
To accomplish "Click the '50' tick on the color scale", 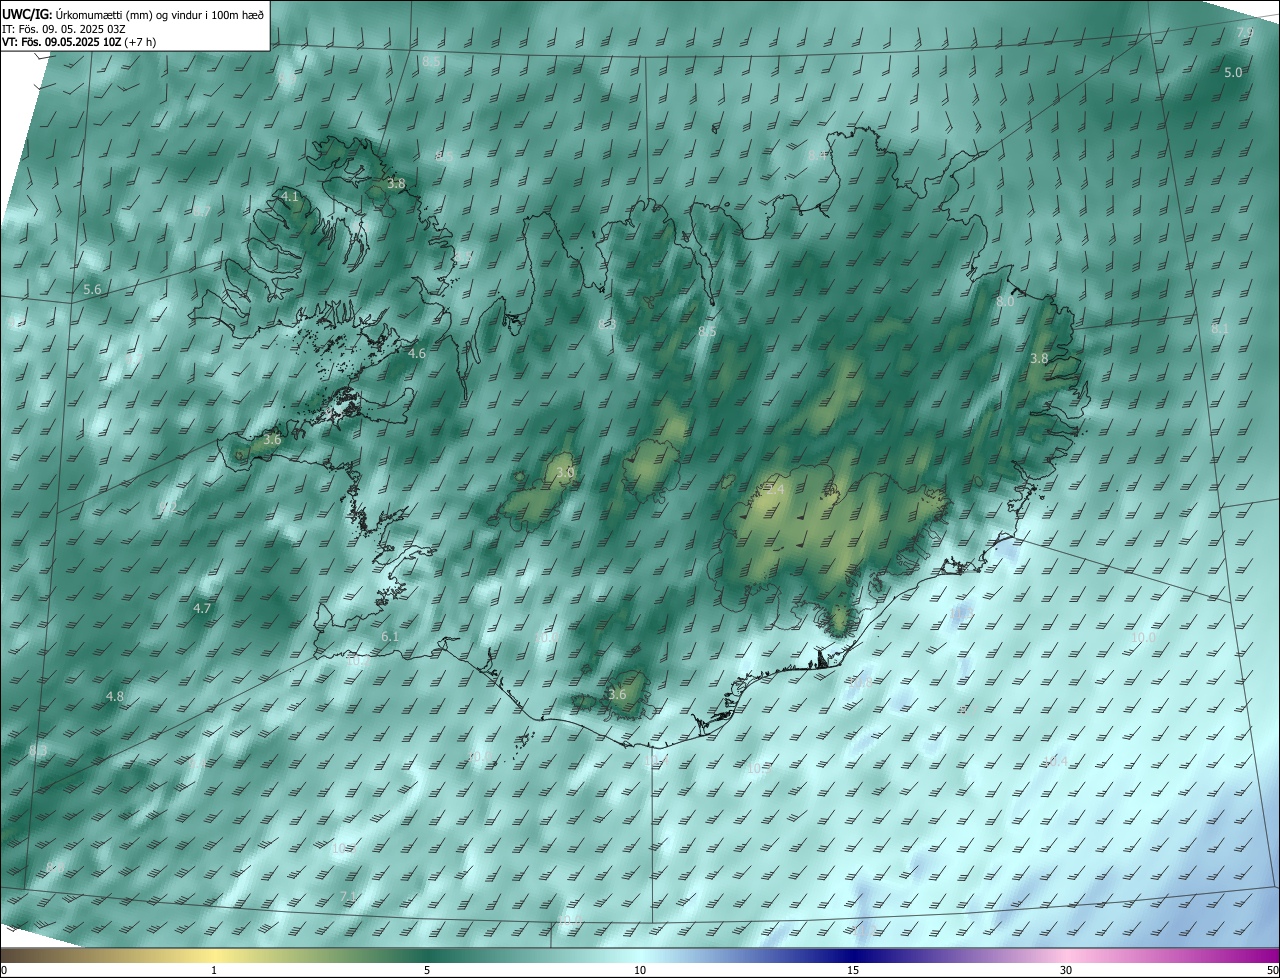I will pos(1272,970).
